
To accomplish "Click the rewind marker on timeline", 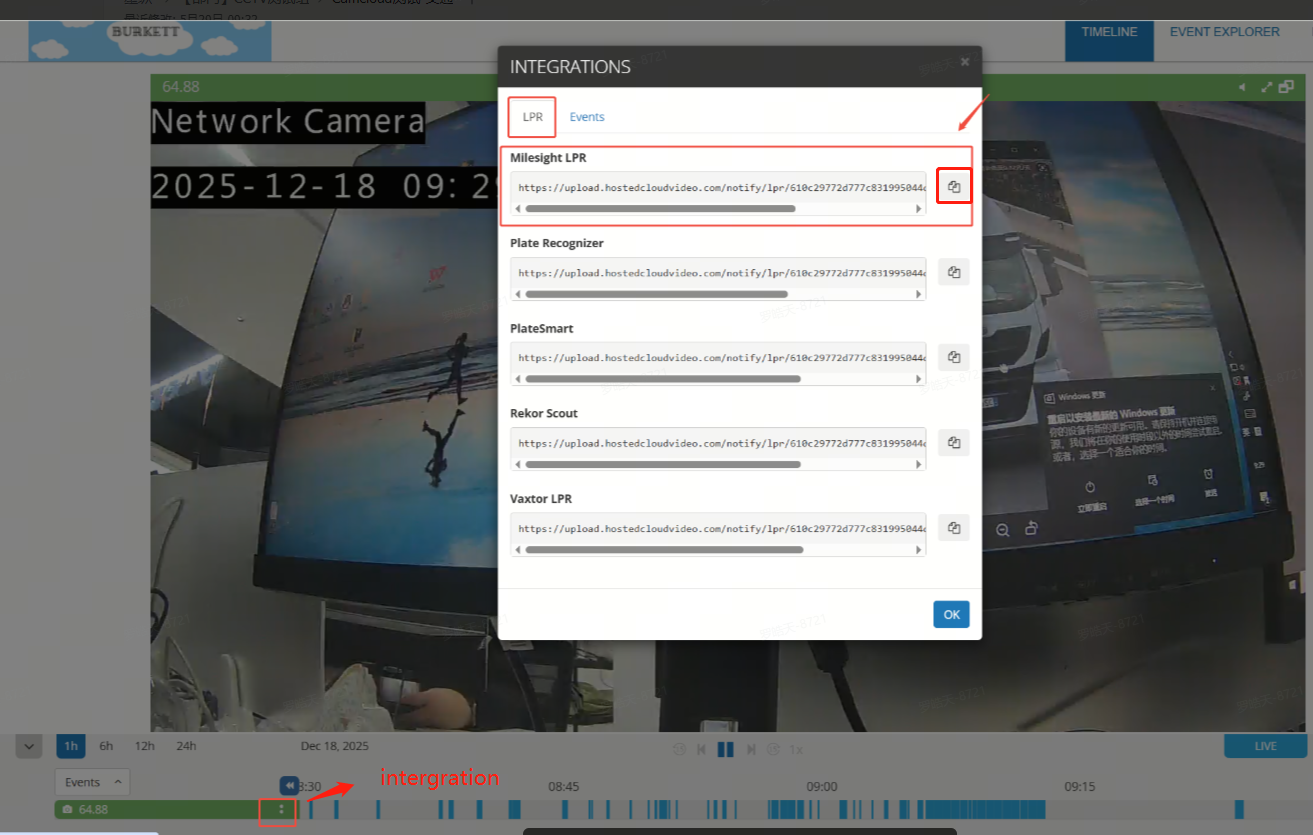I will [289, 786].
